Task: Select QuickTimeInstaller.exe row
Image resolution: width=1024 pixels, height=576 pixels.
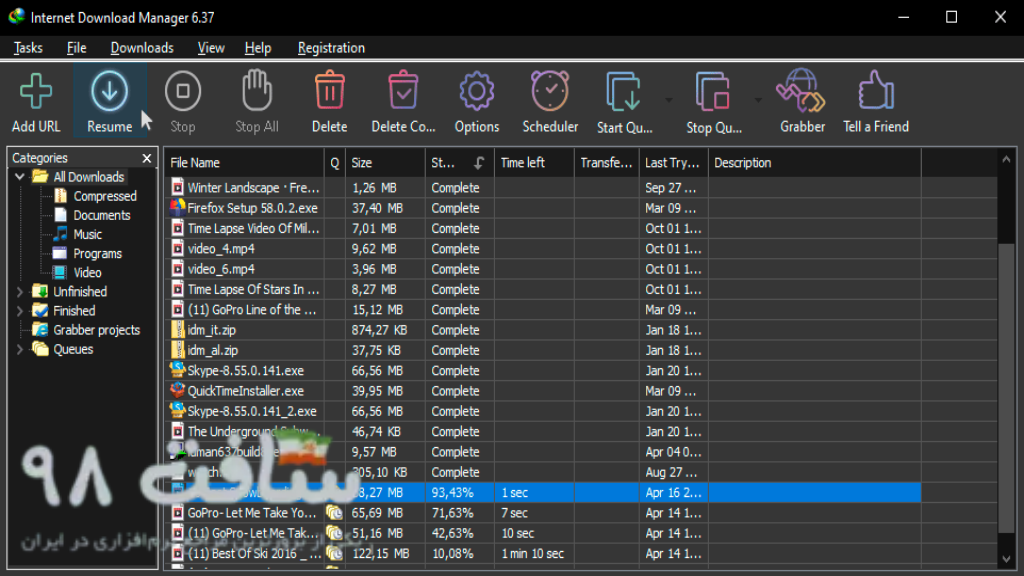Action: (x=543, y=391)
